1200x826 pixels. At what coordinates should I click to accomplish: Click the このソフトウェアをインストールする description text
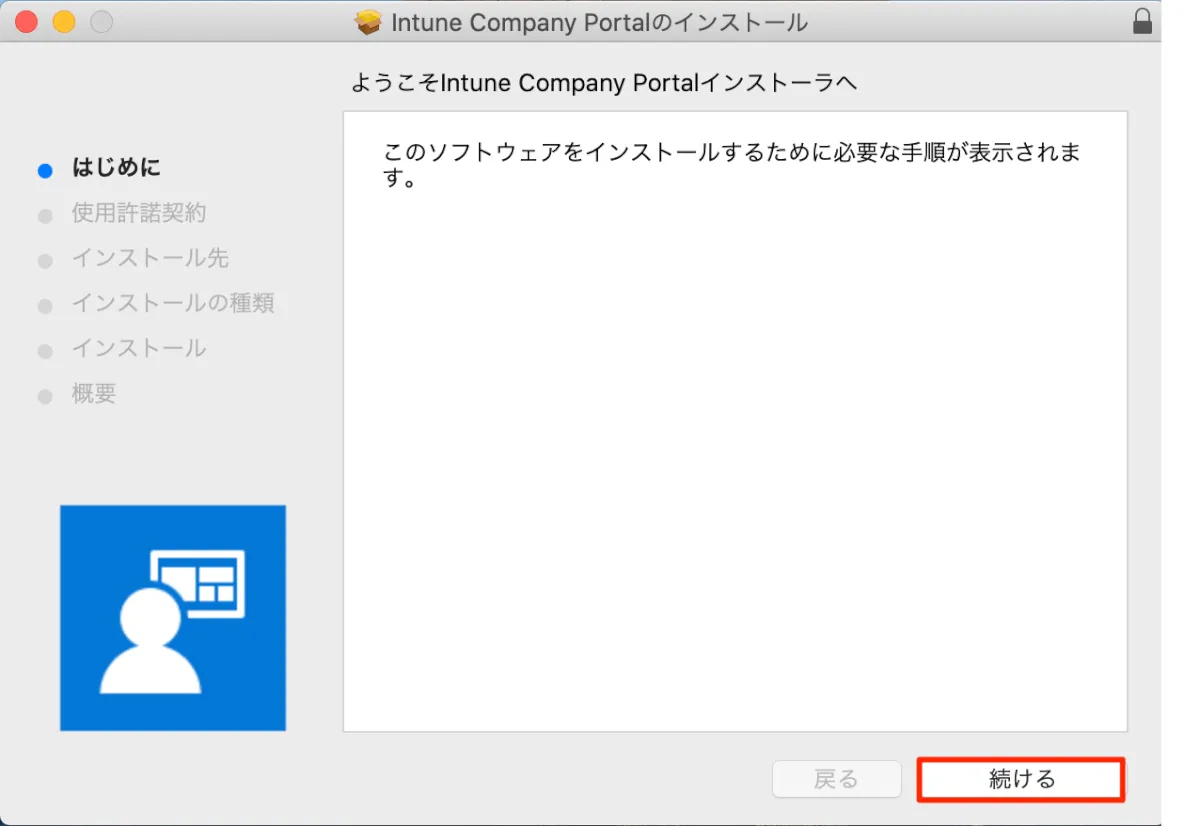tap(733, 167)
